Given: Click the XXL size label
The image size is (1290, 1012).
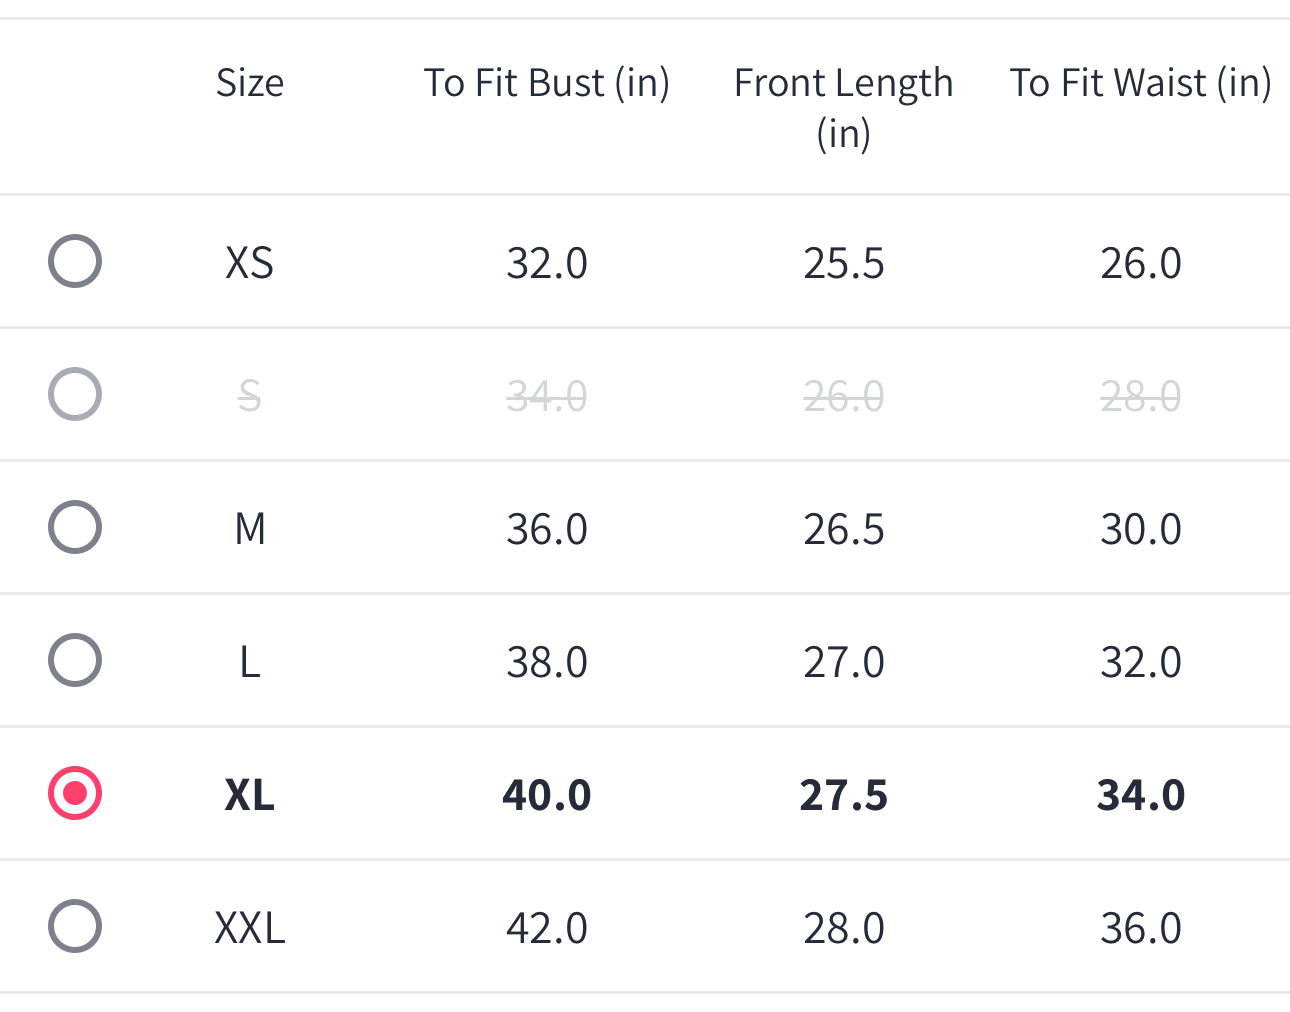Looking at the screenshot, I should coord(250,929).
